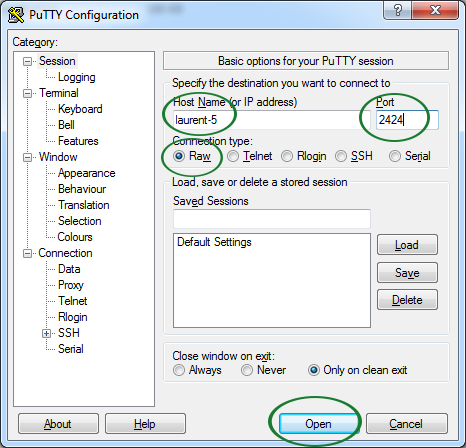Viewport: 466px width, 448px height.
Task: Click the Cancel button
Action: pos(407,424)
